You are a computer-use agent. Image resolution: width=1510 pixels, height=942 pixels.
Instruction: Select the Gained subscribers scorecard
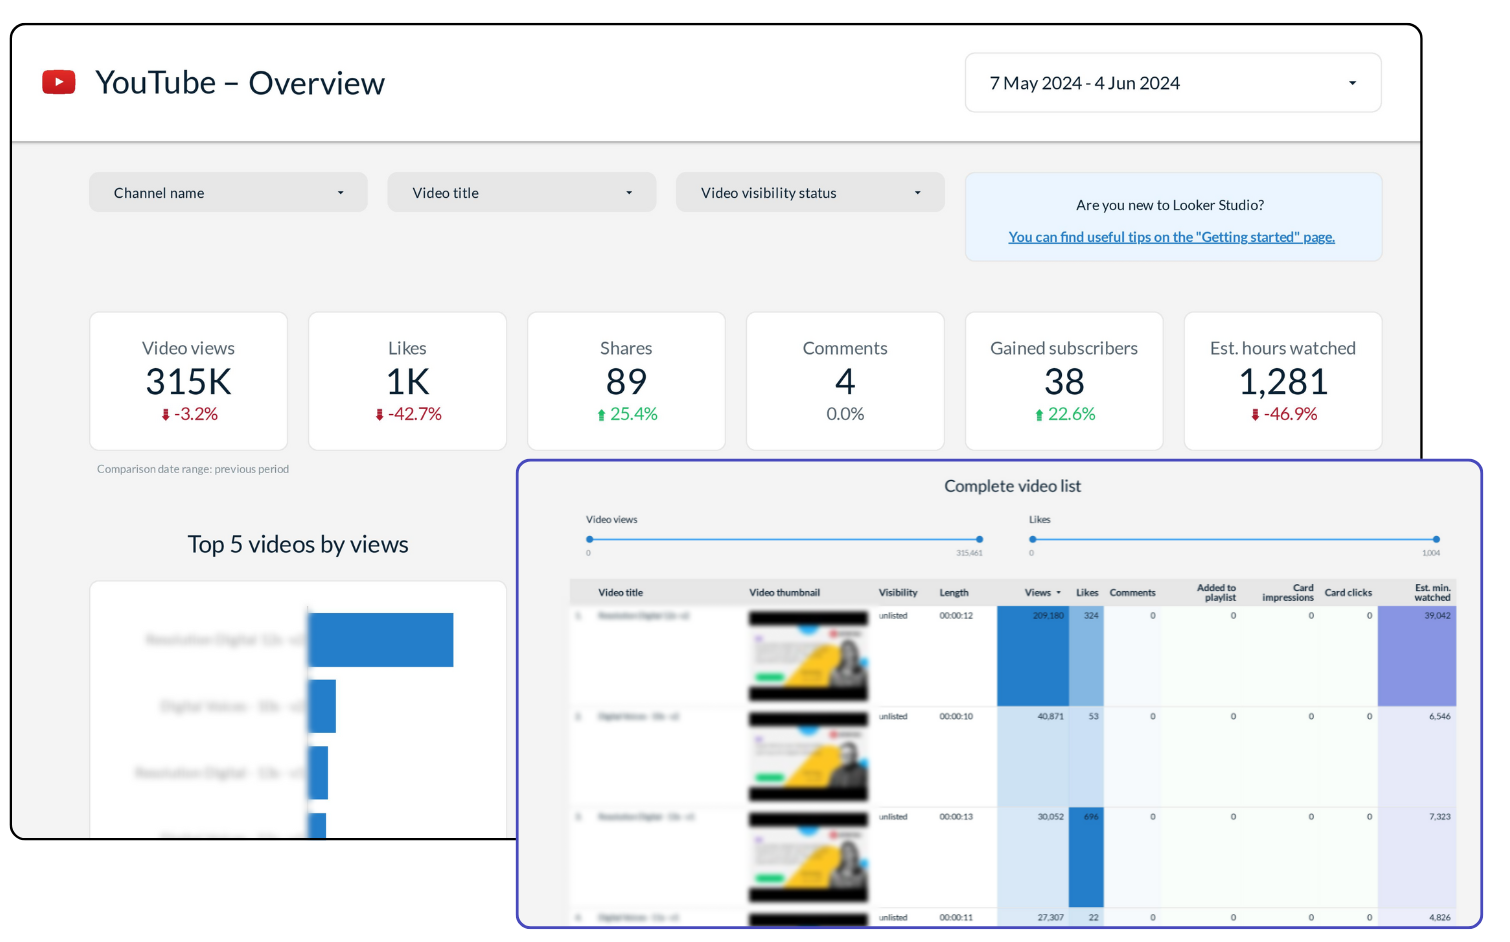point(1063,381)
